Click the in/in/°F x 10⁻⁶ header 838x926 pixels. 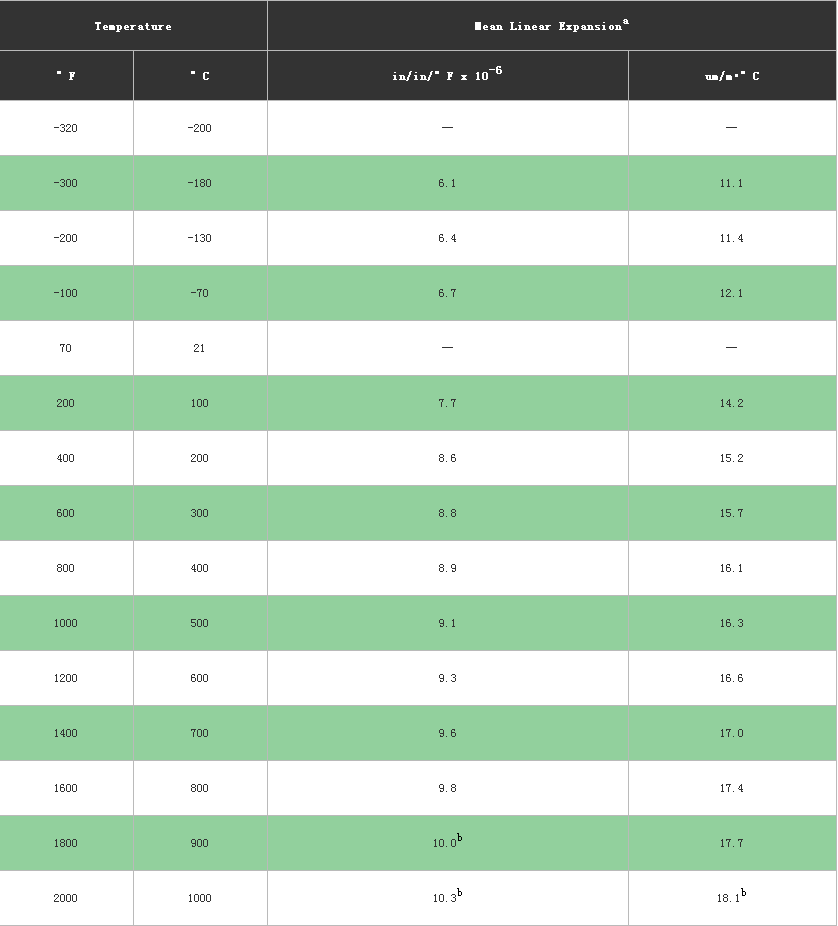(447, 75)
